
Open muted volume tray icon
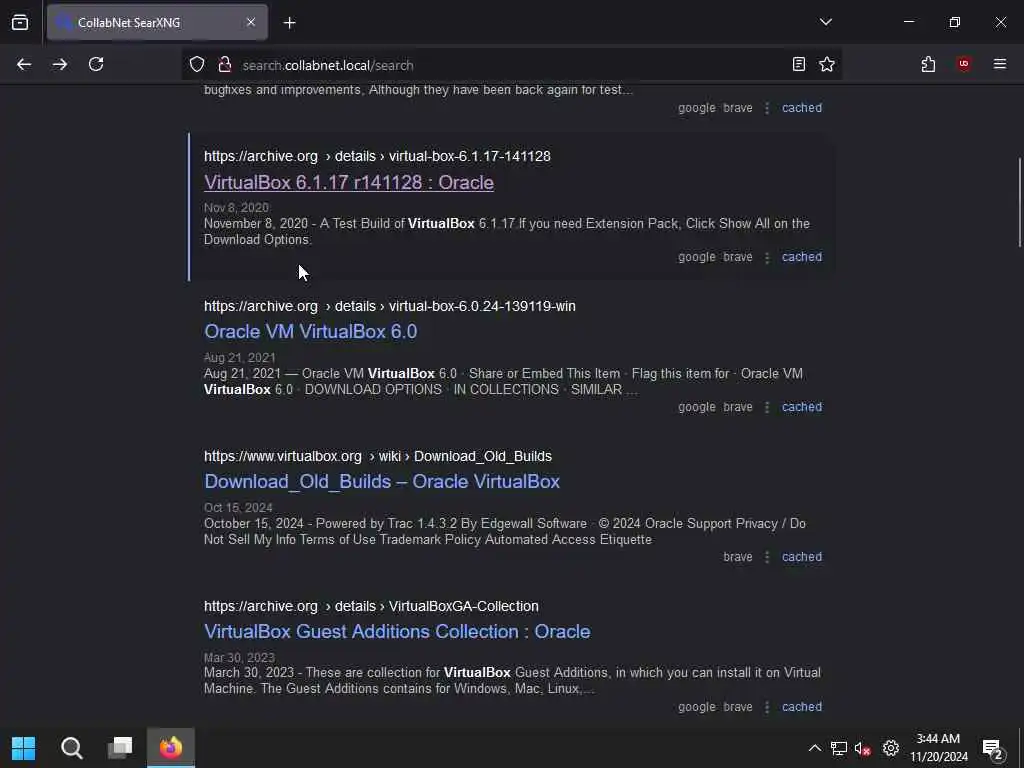[863, 748]
